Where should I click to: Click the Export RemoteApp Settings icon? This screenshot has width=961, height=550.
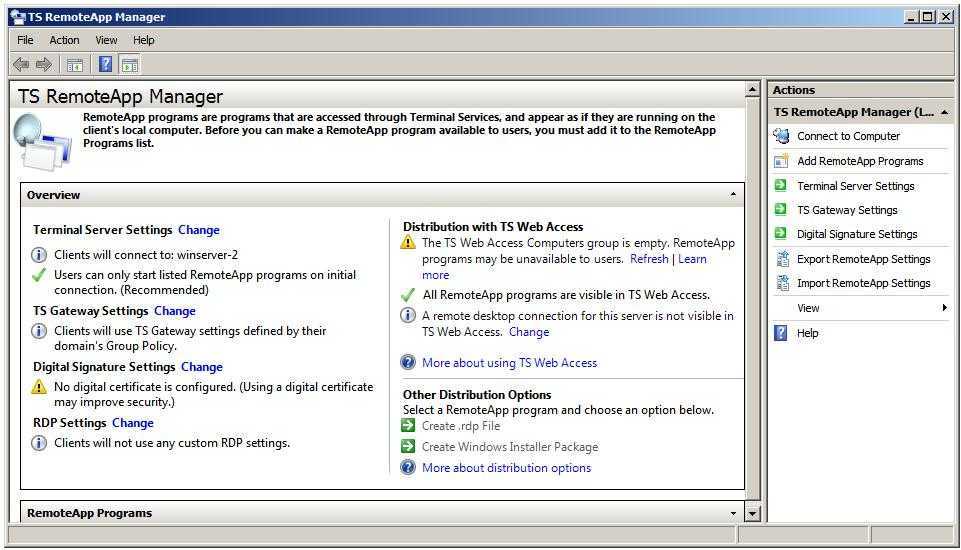coord(782,259)
